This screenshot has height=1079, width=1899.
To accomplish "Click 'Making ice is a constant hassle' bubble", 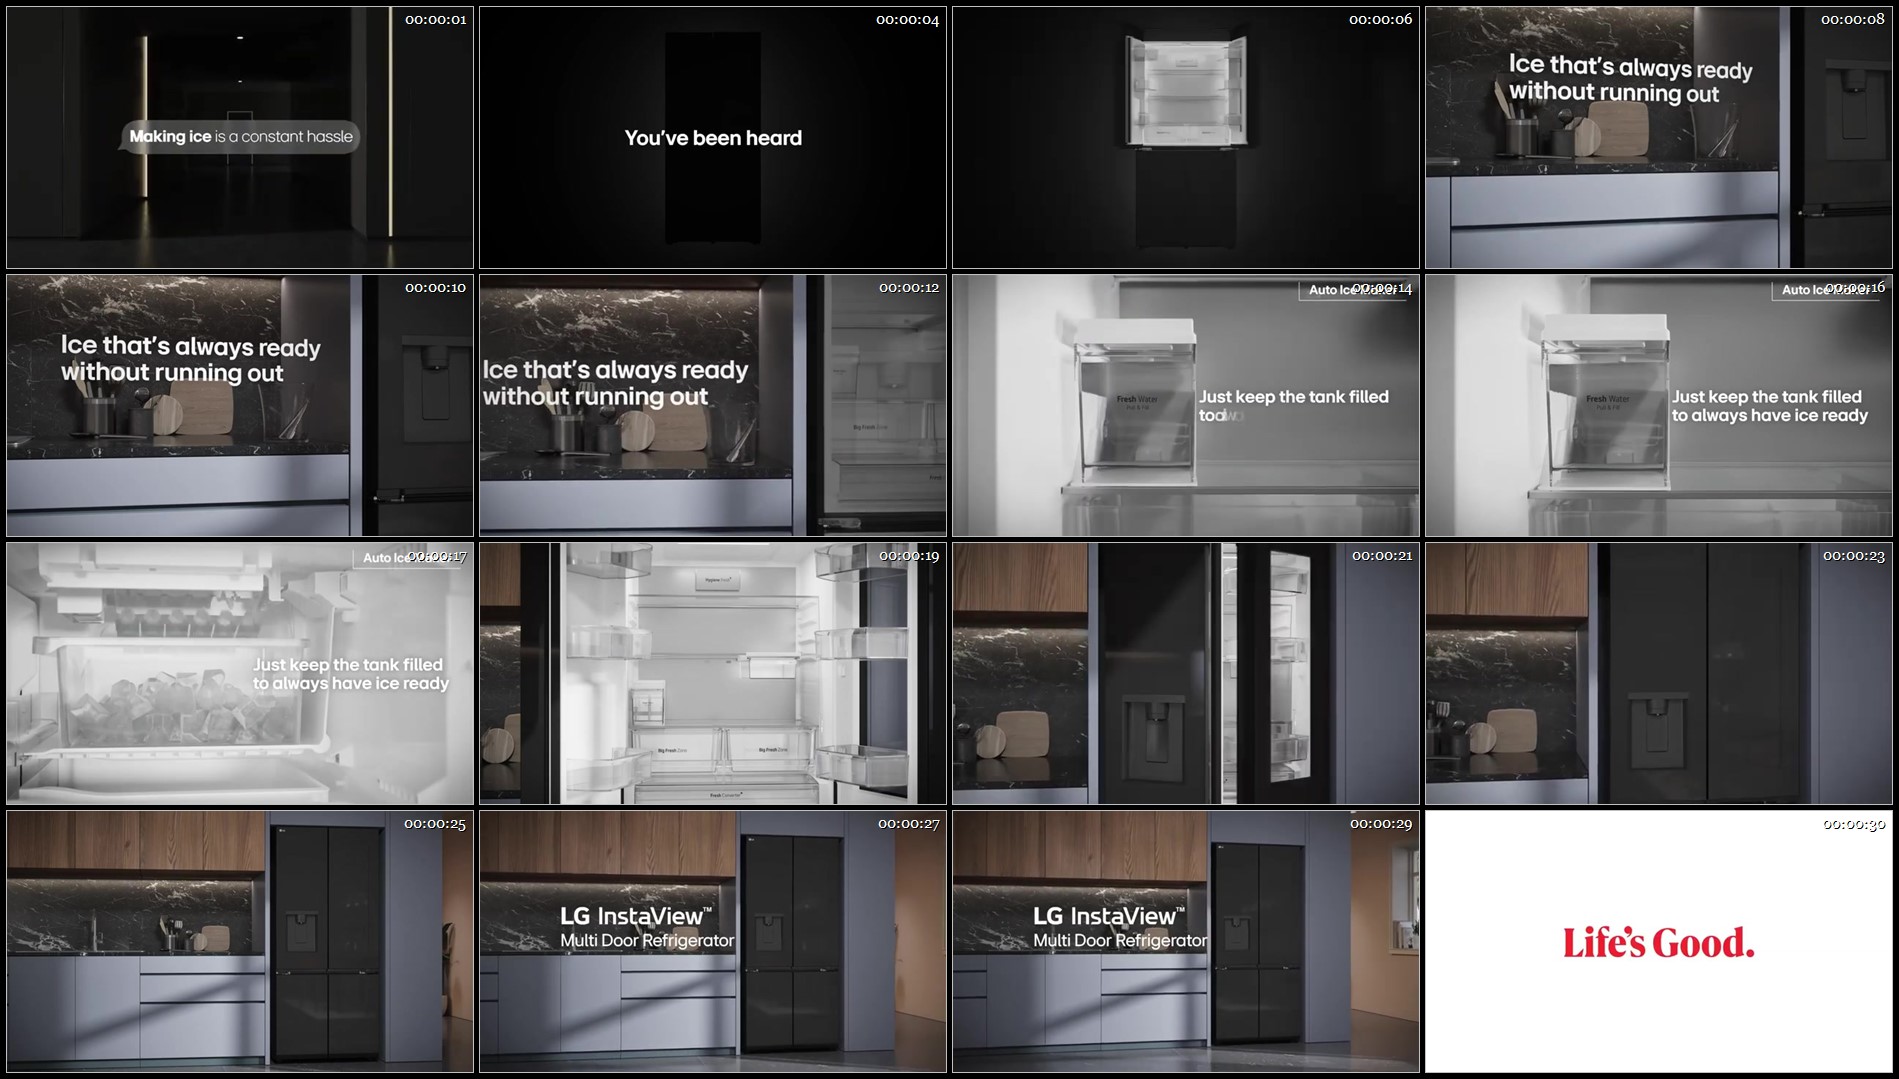I will pyautogui.click(x=240, y=137).
